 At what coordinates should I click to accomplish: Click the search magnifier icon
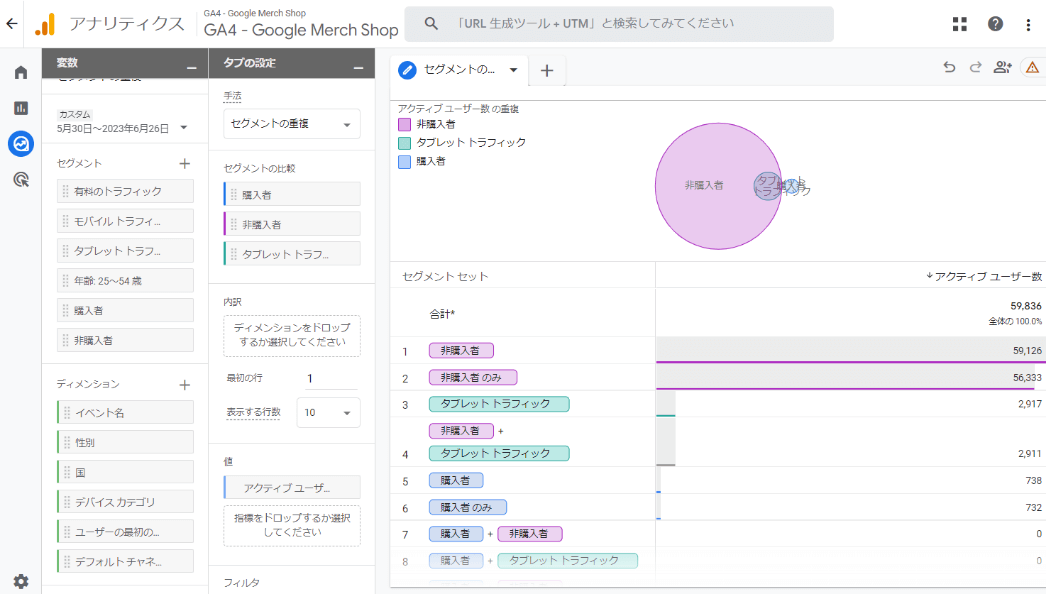tap(432, 23)
